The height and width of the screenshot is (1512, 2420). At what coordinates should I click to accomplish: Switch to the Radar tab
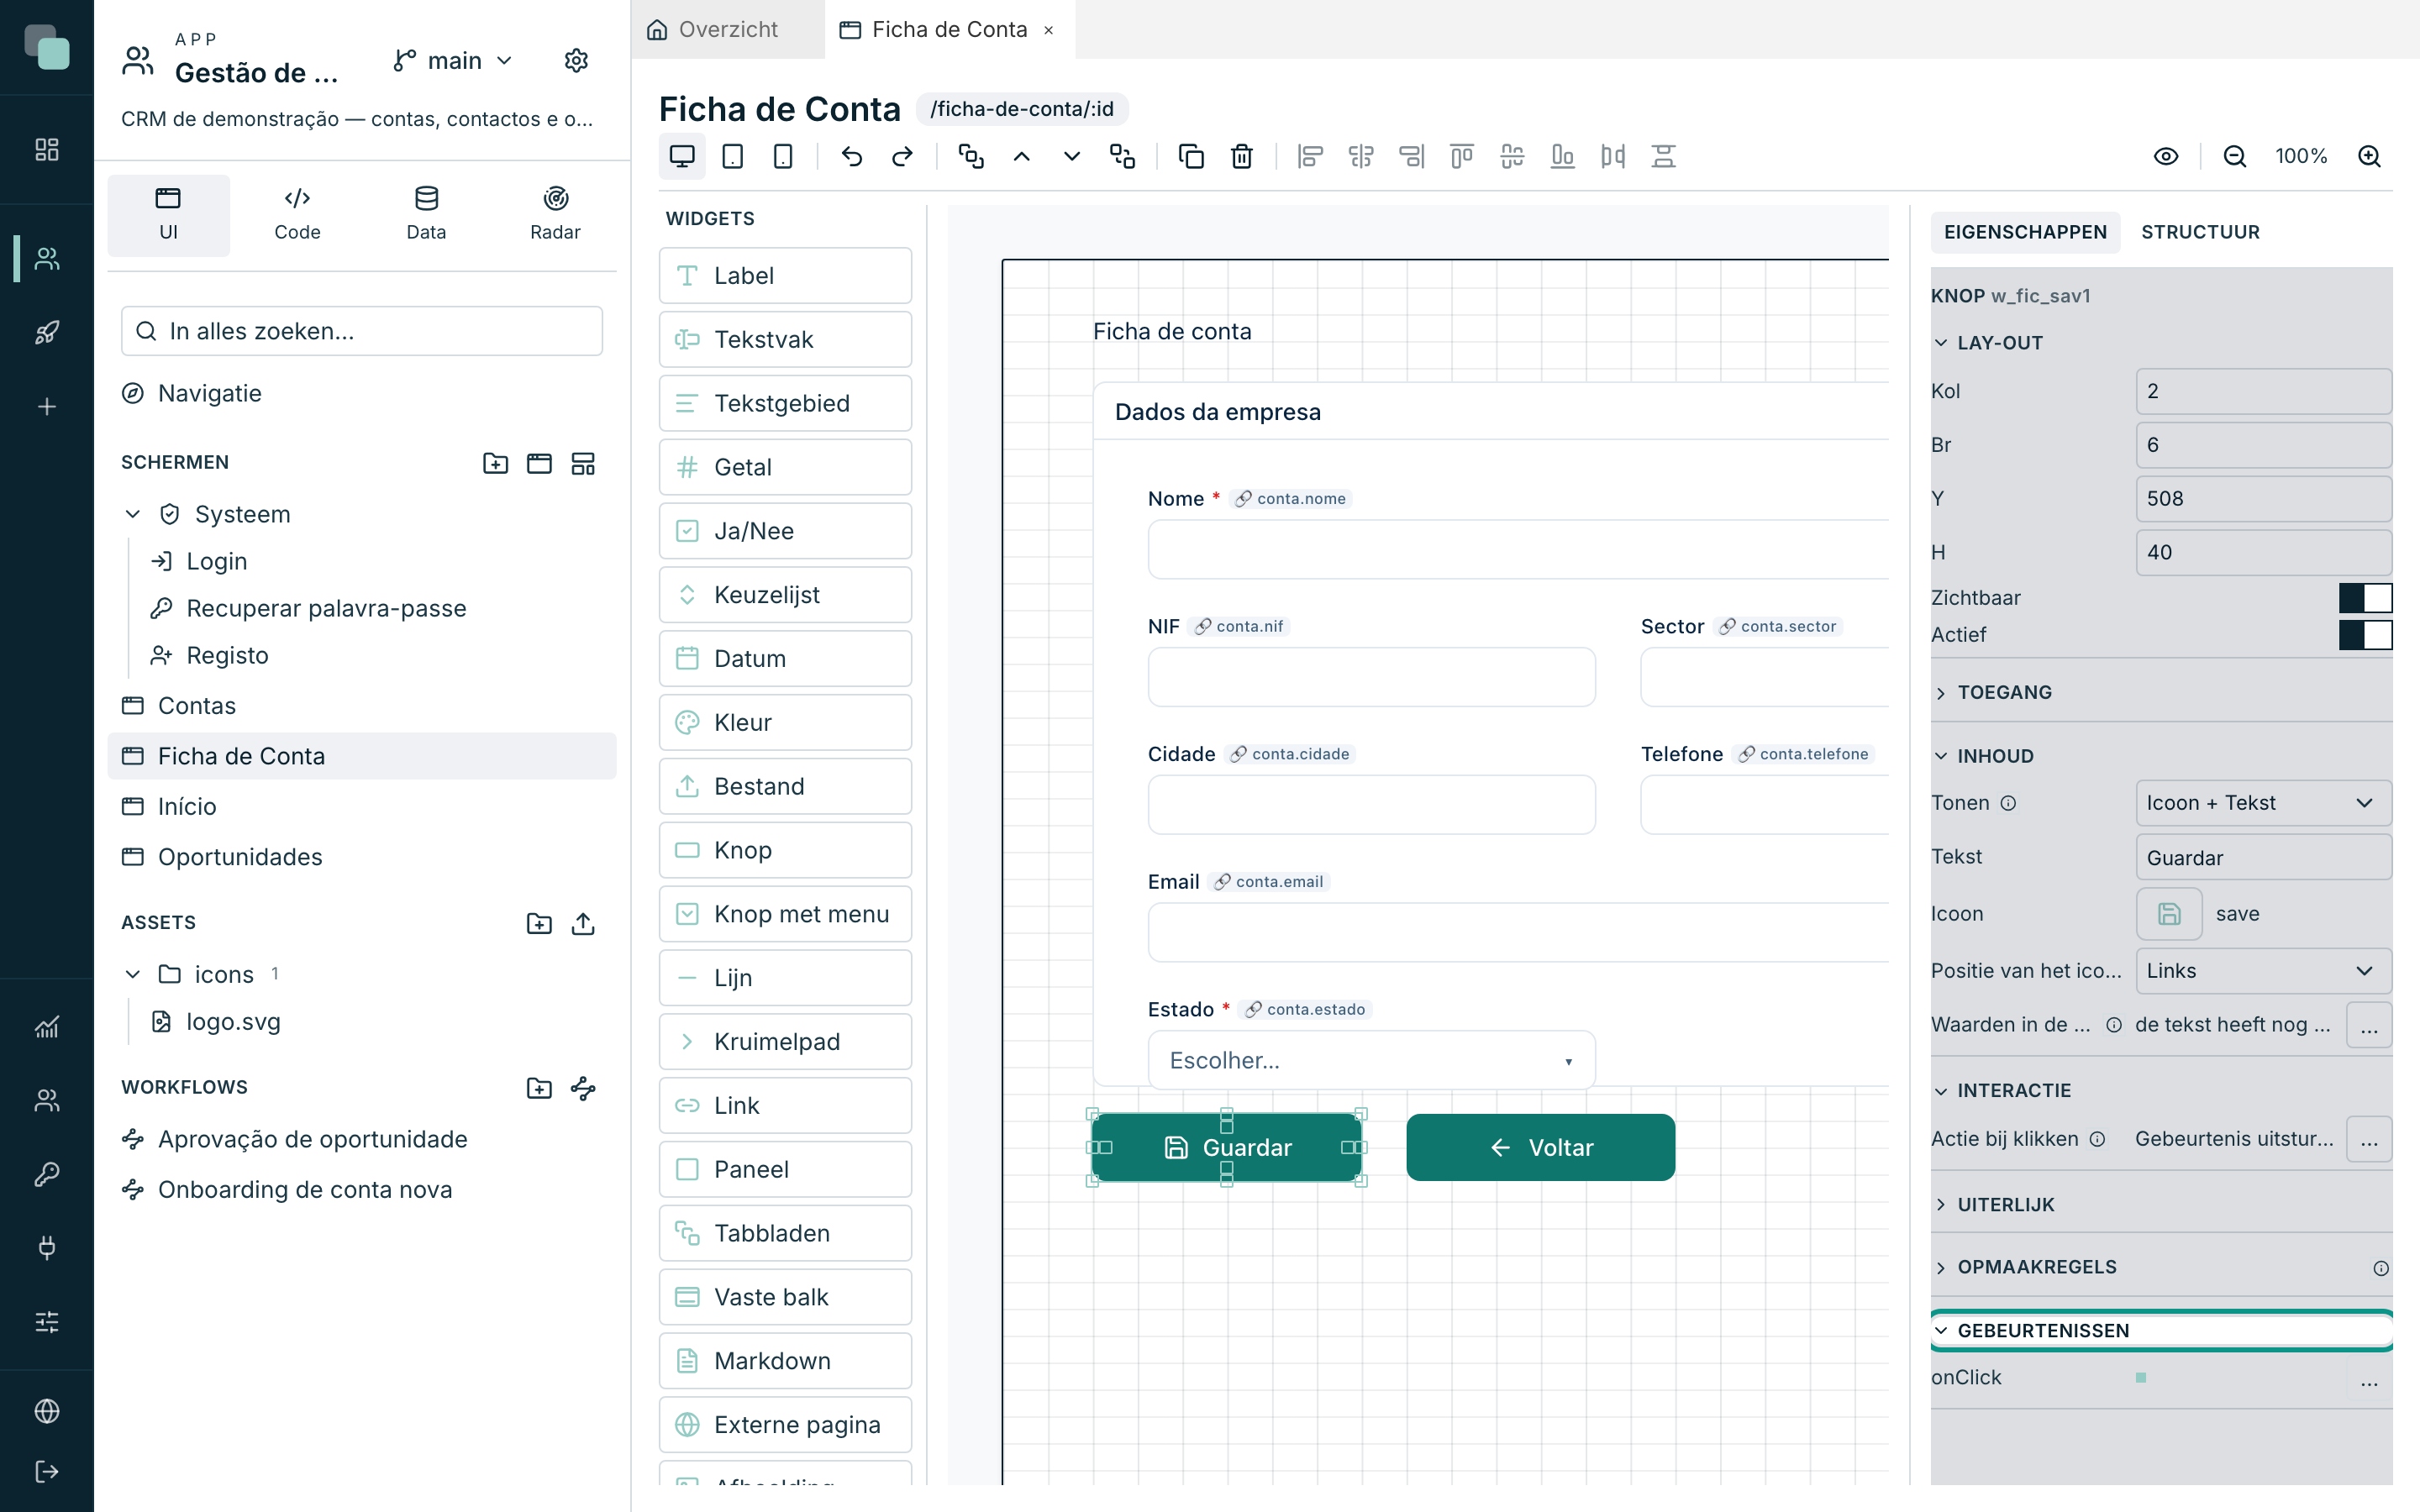pyautogui.click(x=555, y=214)
